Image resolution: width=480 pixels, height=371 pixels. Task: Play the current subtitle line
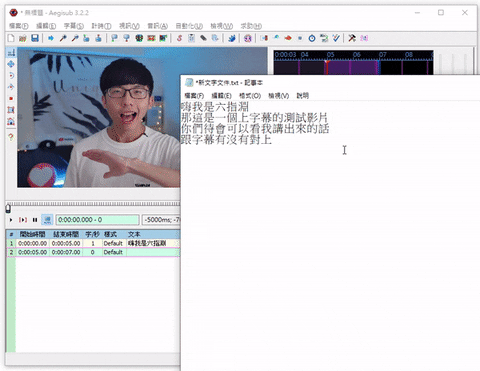tap(23, 220)
